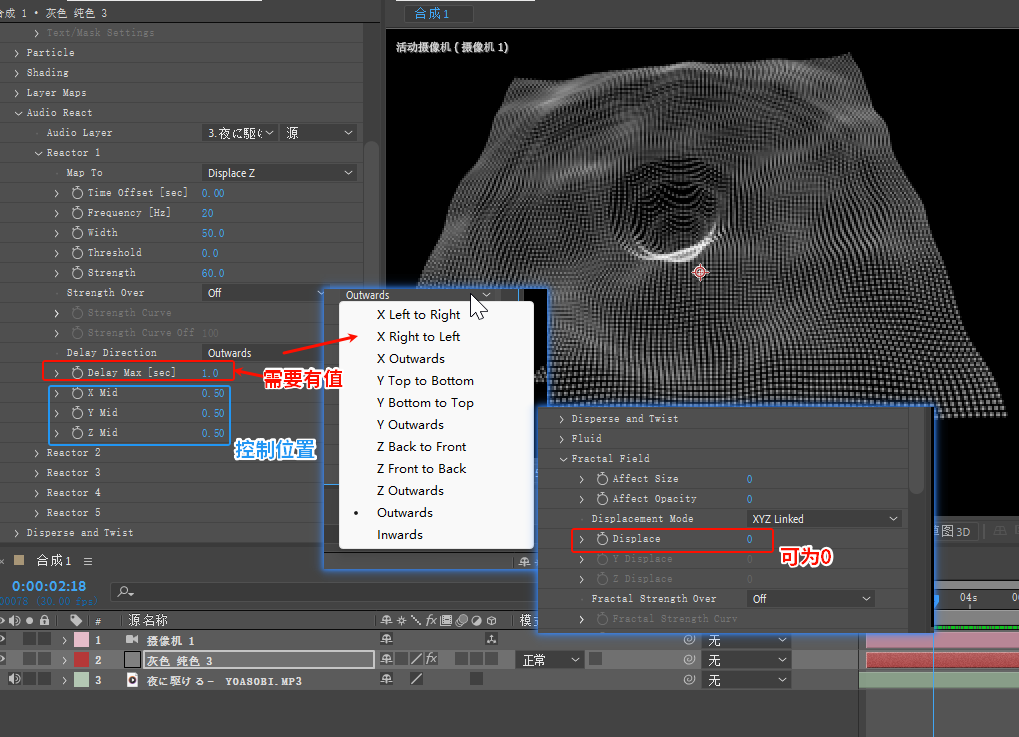Expand the Reactor 2 group

[37, 453]
